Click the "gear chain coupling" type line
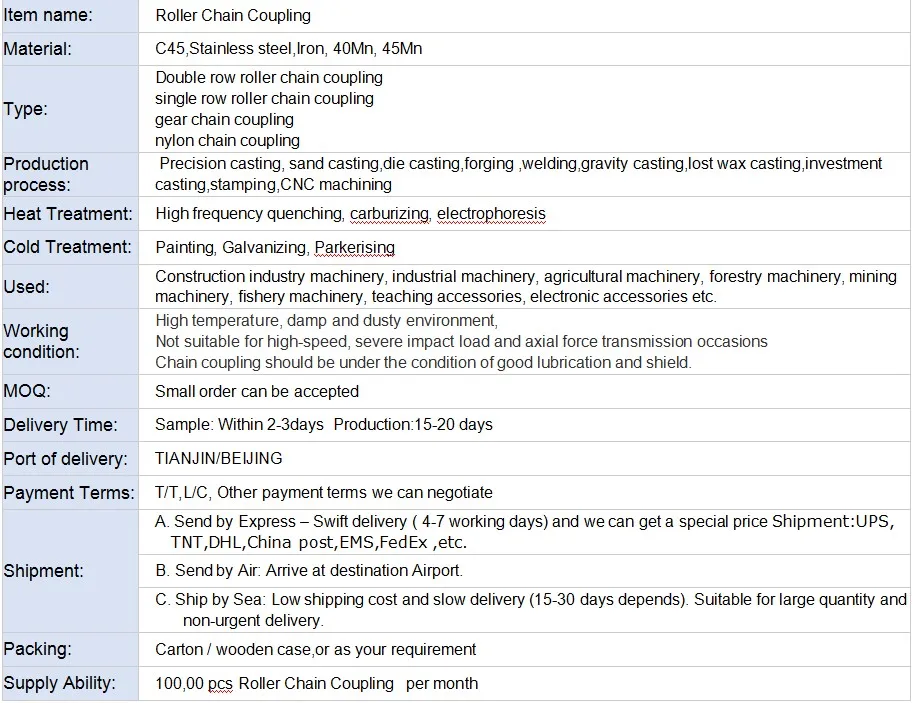The height and width of the screenshot is (703, 913). pyautogui.click(x=224, y=119)
